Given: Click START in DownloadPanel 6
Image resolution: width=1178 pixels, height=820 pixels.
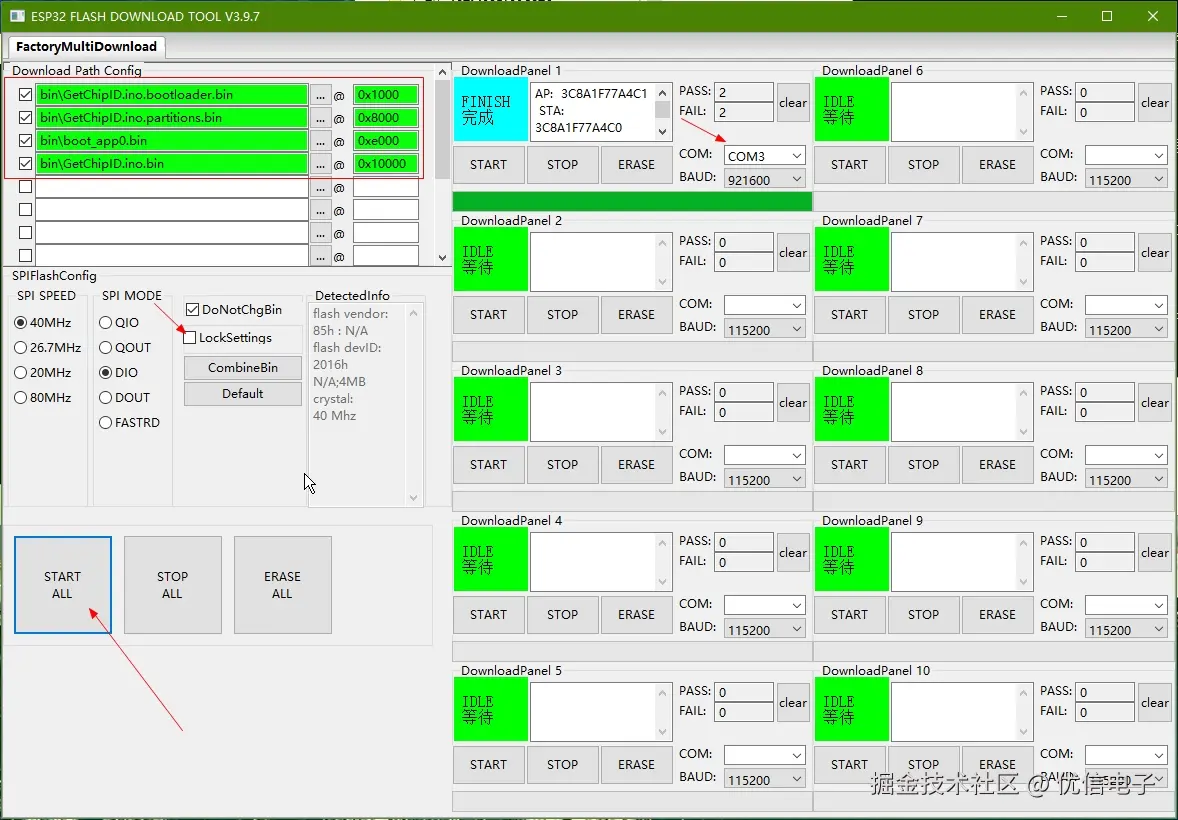Looking at the screenshot, I should tap(850, 165).
